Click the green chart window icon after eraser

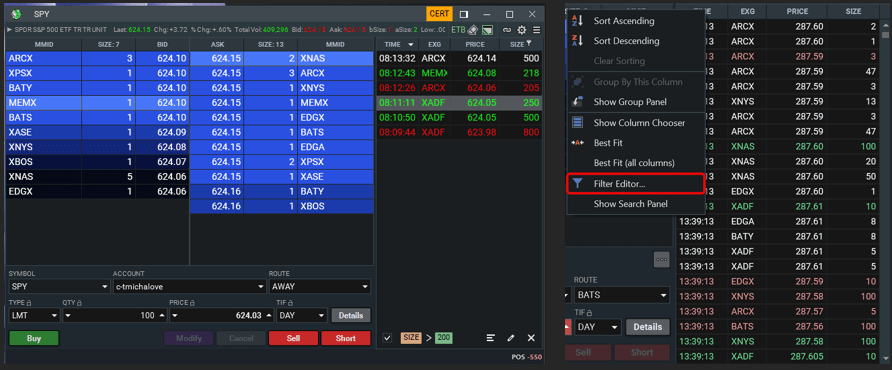(x=487, y=30)
